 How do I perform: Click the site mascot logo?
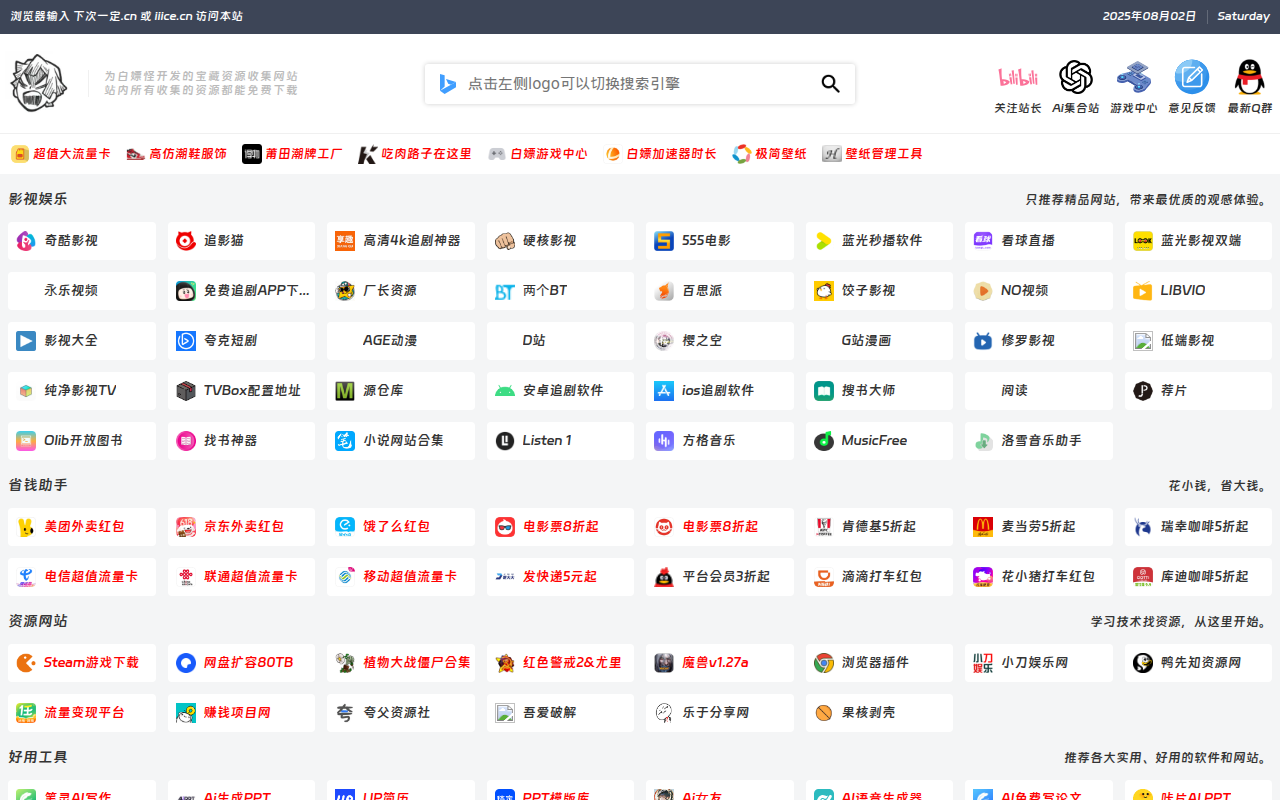[38, 83]
